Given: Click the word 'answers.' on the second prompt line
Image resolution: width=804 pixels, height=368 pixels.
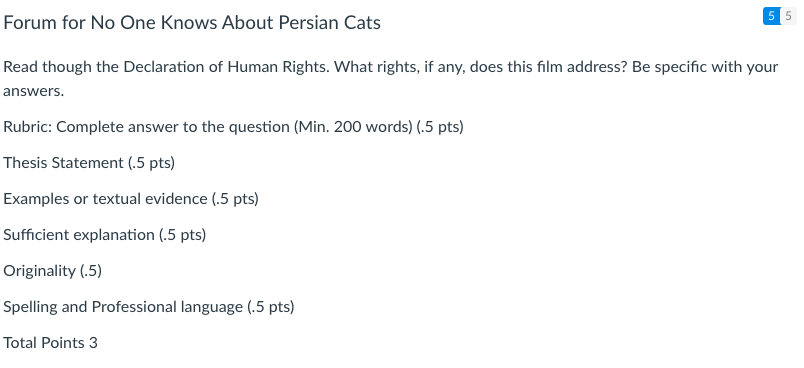Looking at the screenshot, I should (x=34, y=91).
